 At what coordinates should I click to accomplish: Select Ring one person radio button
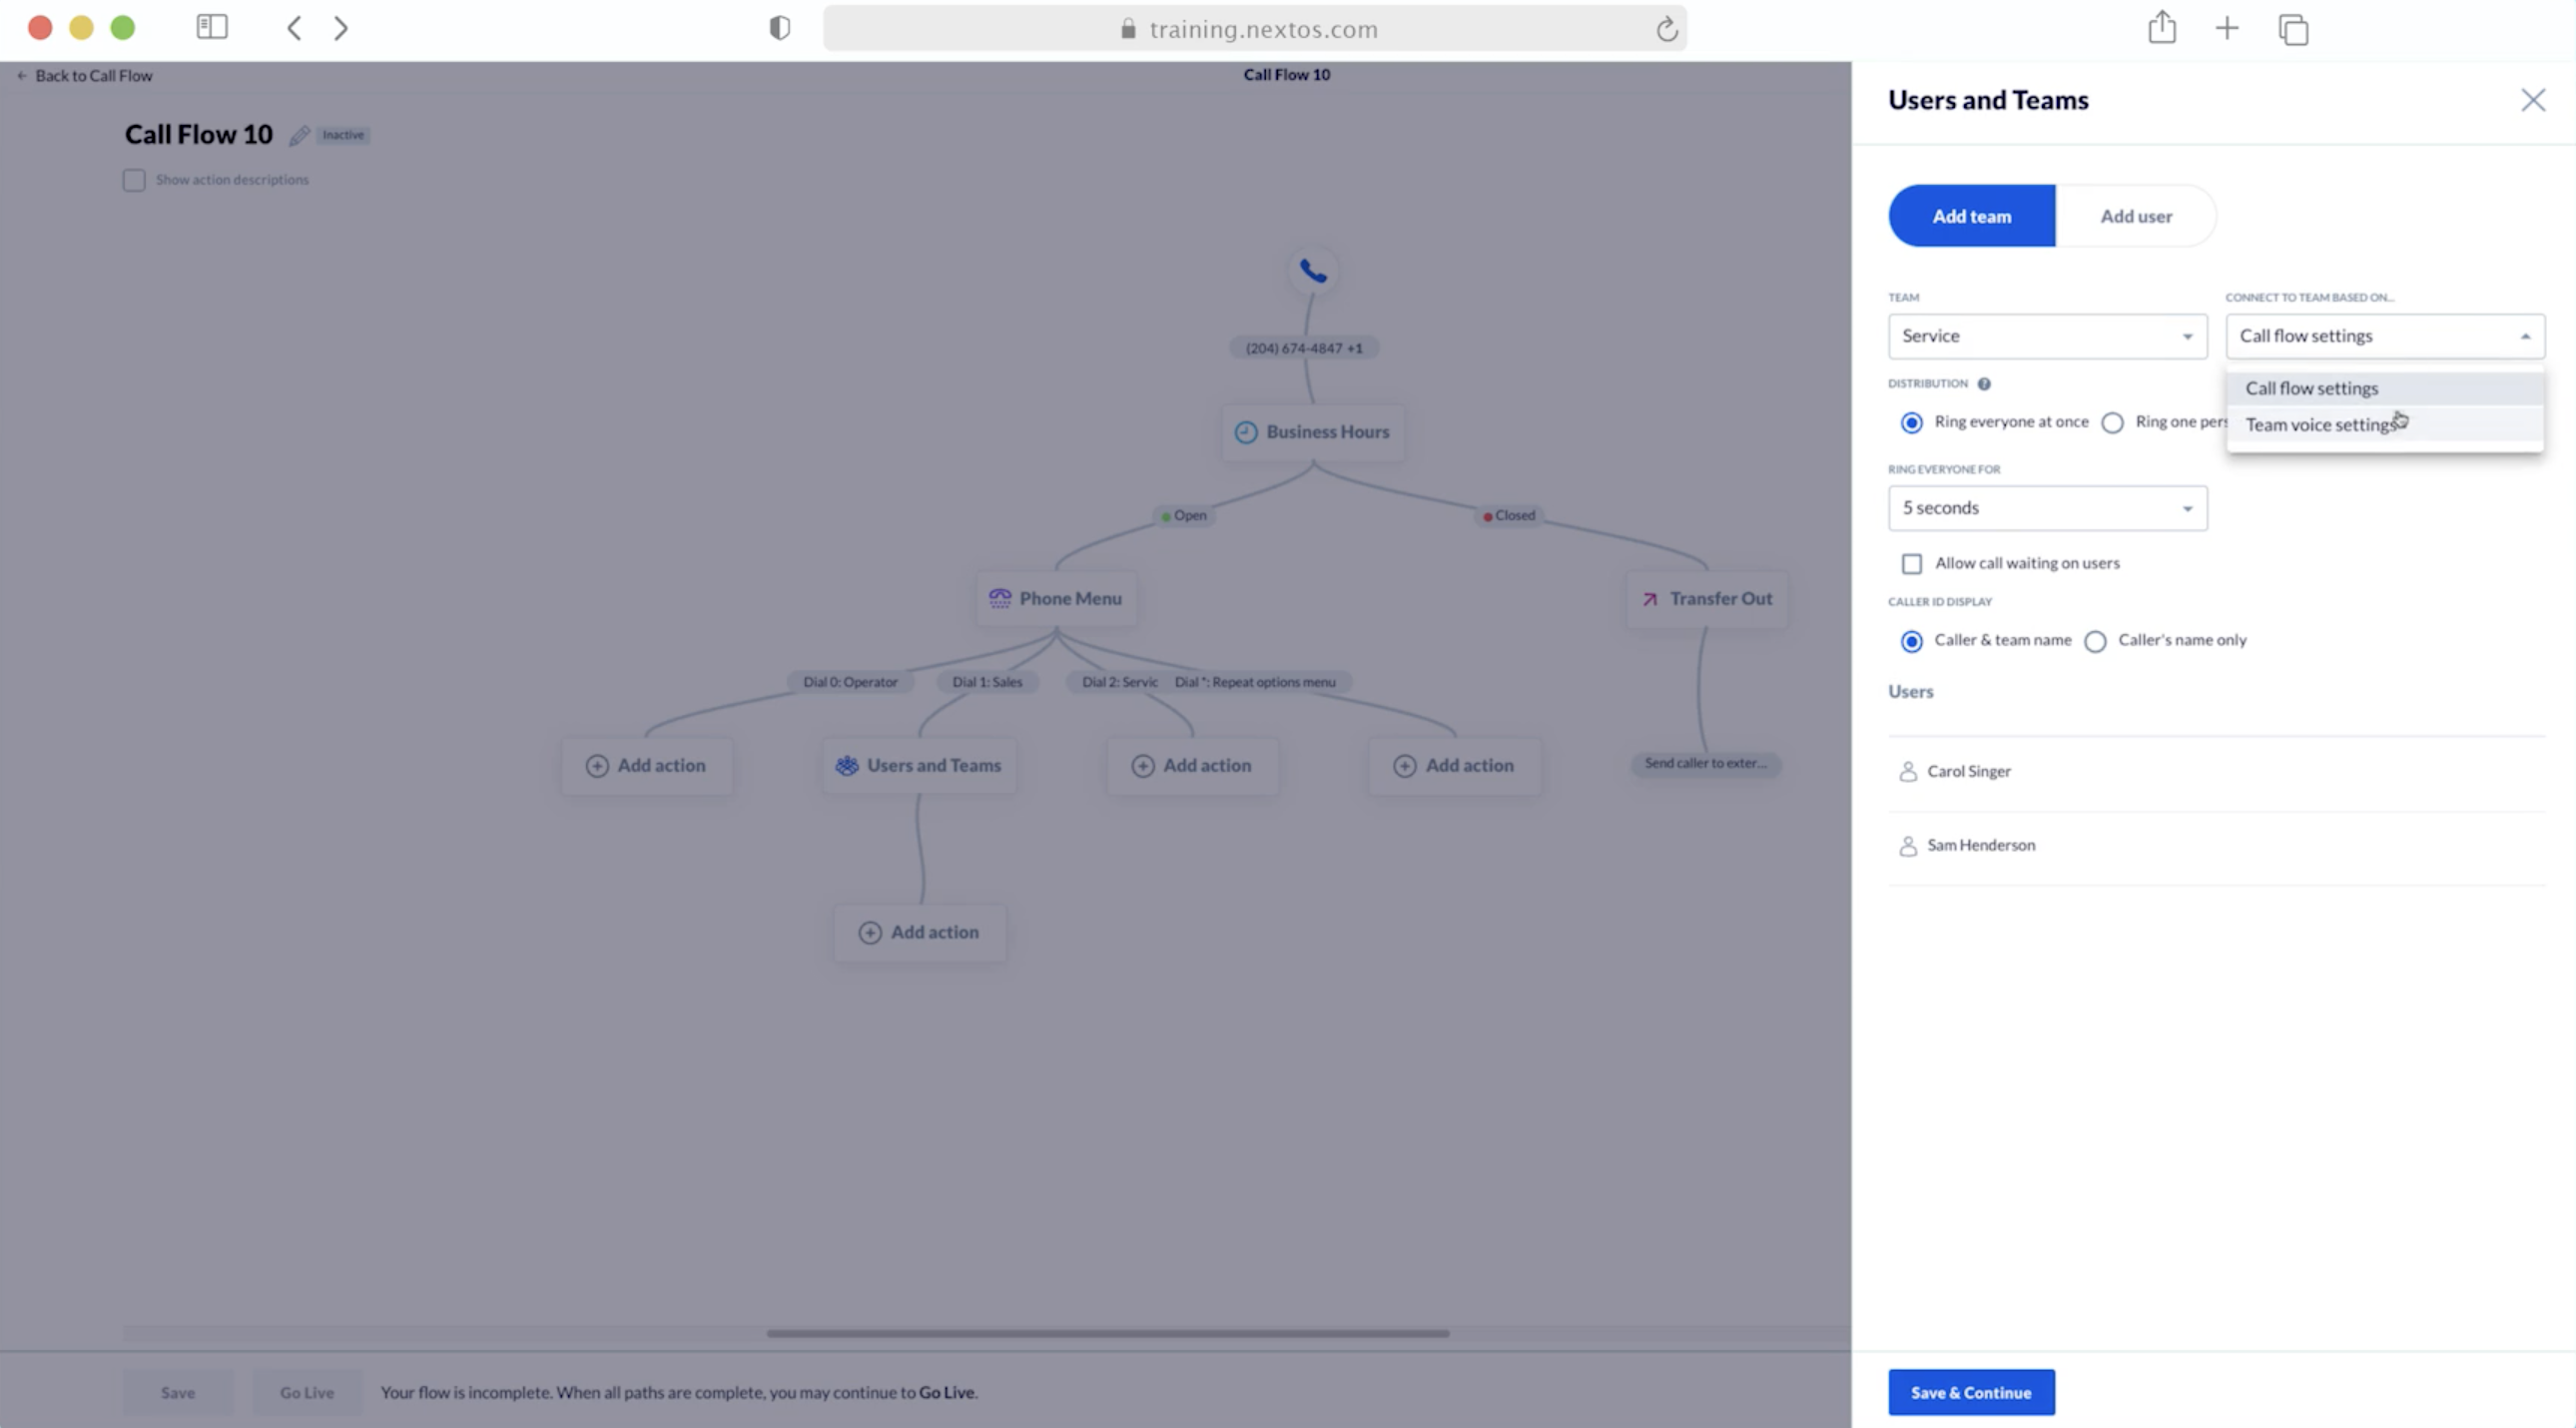tap(2112, 420)
